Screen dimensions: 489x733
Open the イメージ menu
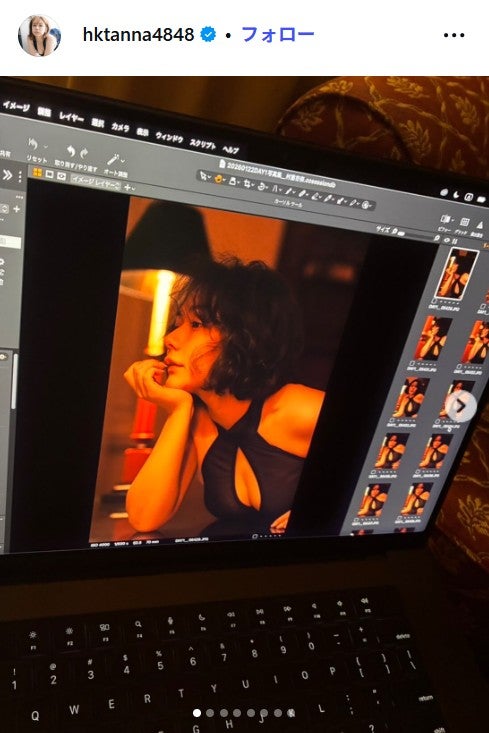(x=16, y=106)
